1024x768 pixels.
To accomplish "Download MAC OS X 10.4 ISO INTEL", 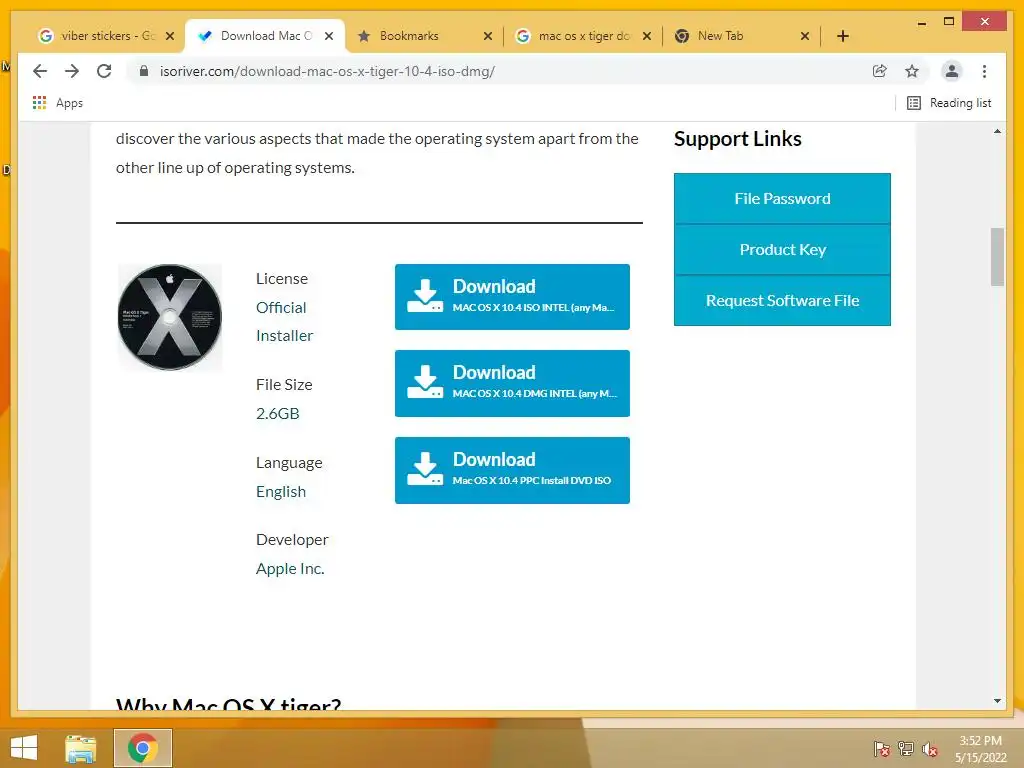I will [x=512, y=296].
